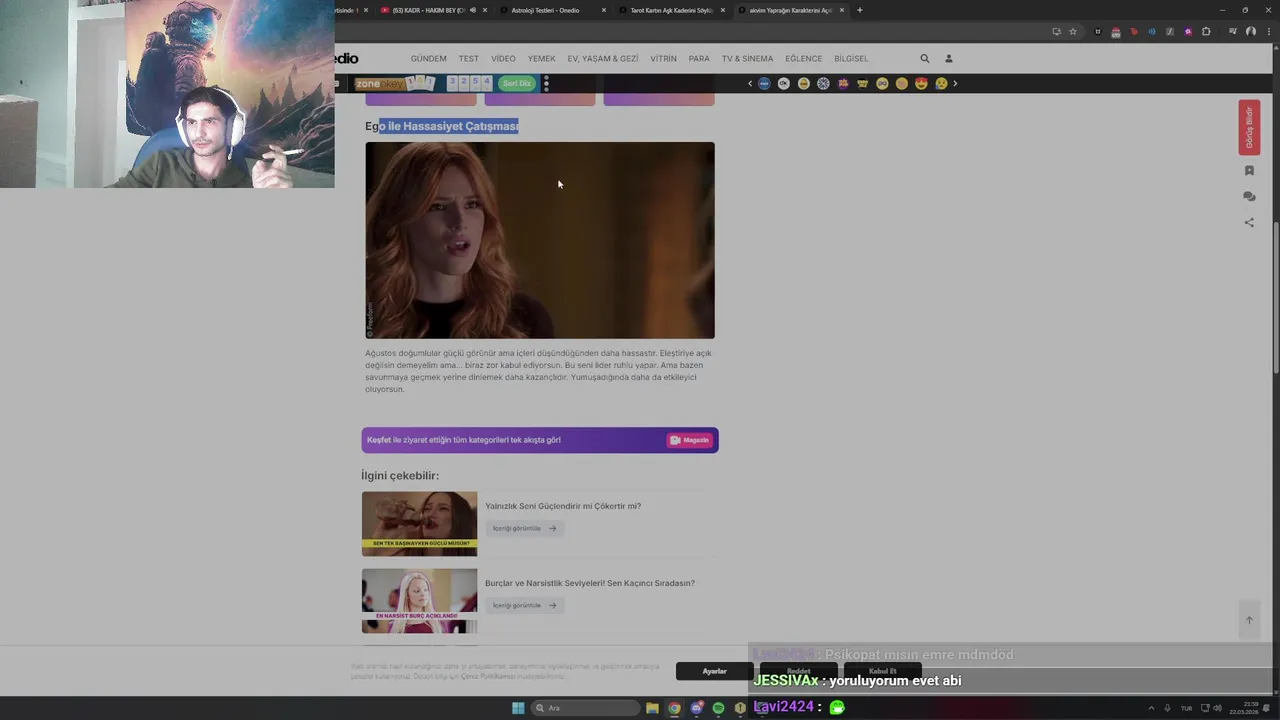Click the Onedio logo
Viewport: 1280px width, 720px height.
tap(346, 58)
